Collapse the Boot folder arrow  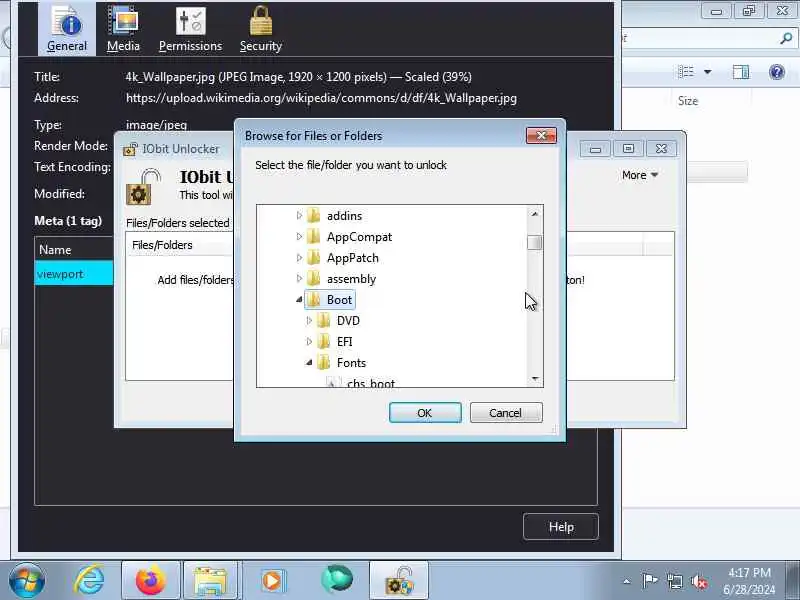(299, 299)
